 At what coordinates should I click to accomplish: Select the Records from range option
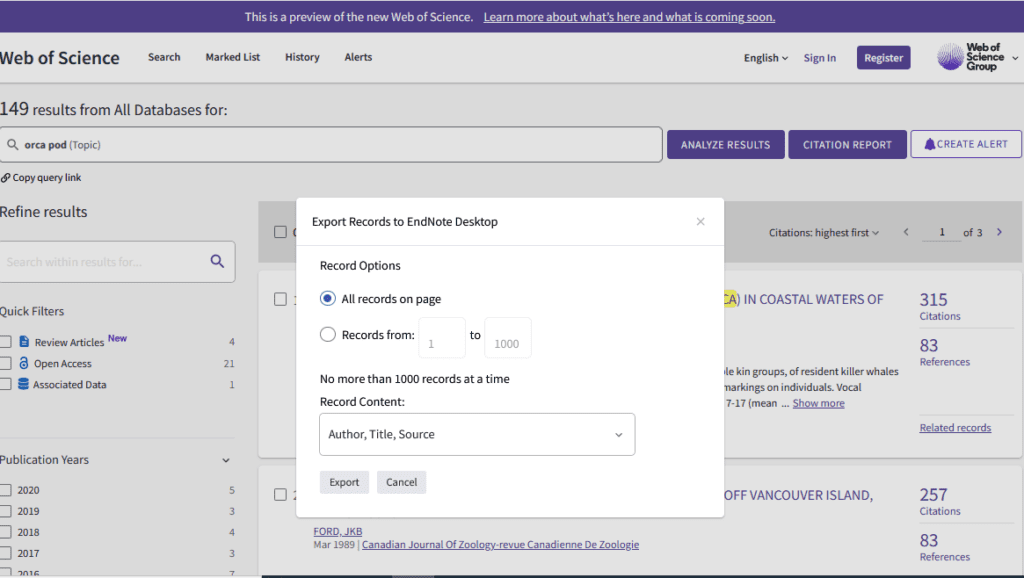328,335
